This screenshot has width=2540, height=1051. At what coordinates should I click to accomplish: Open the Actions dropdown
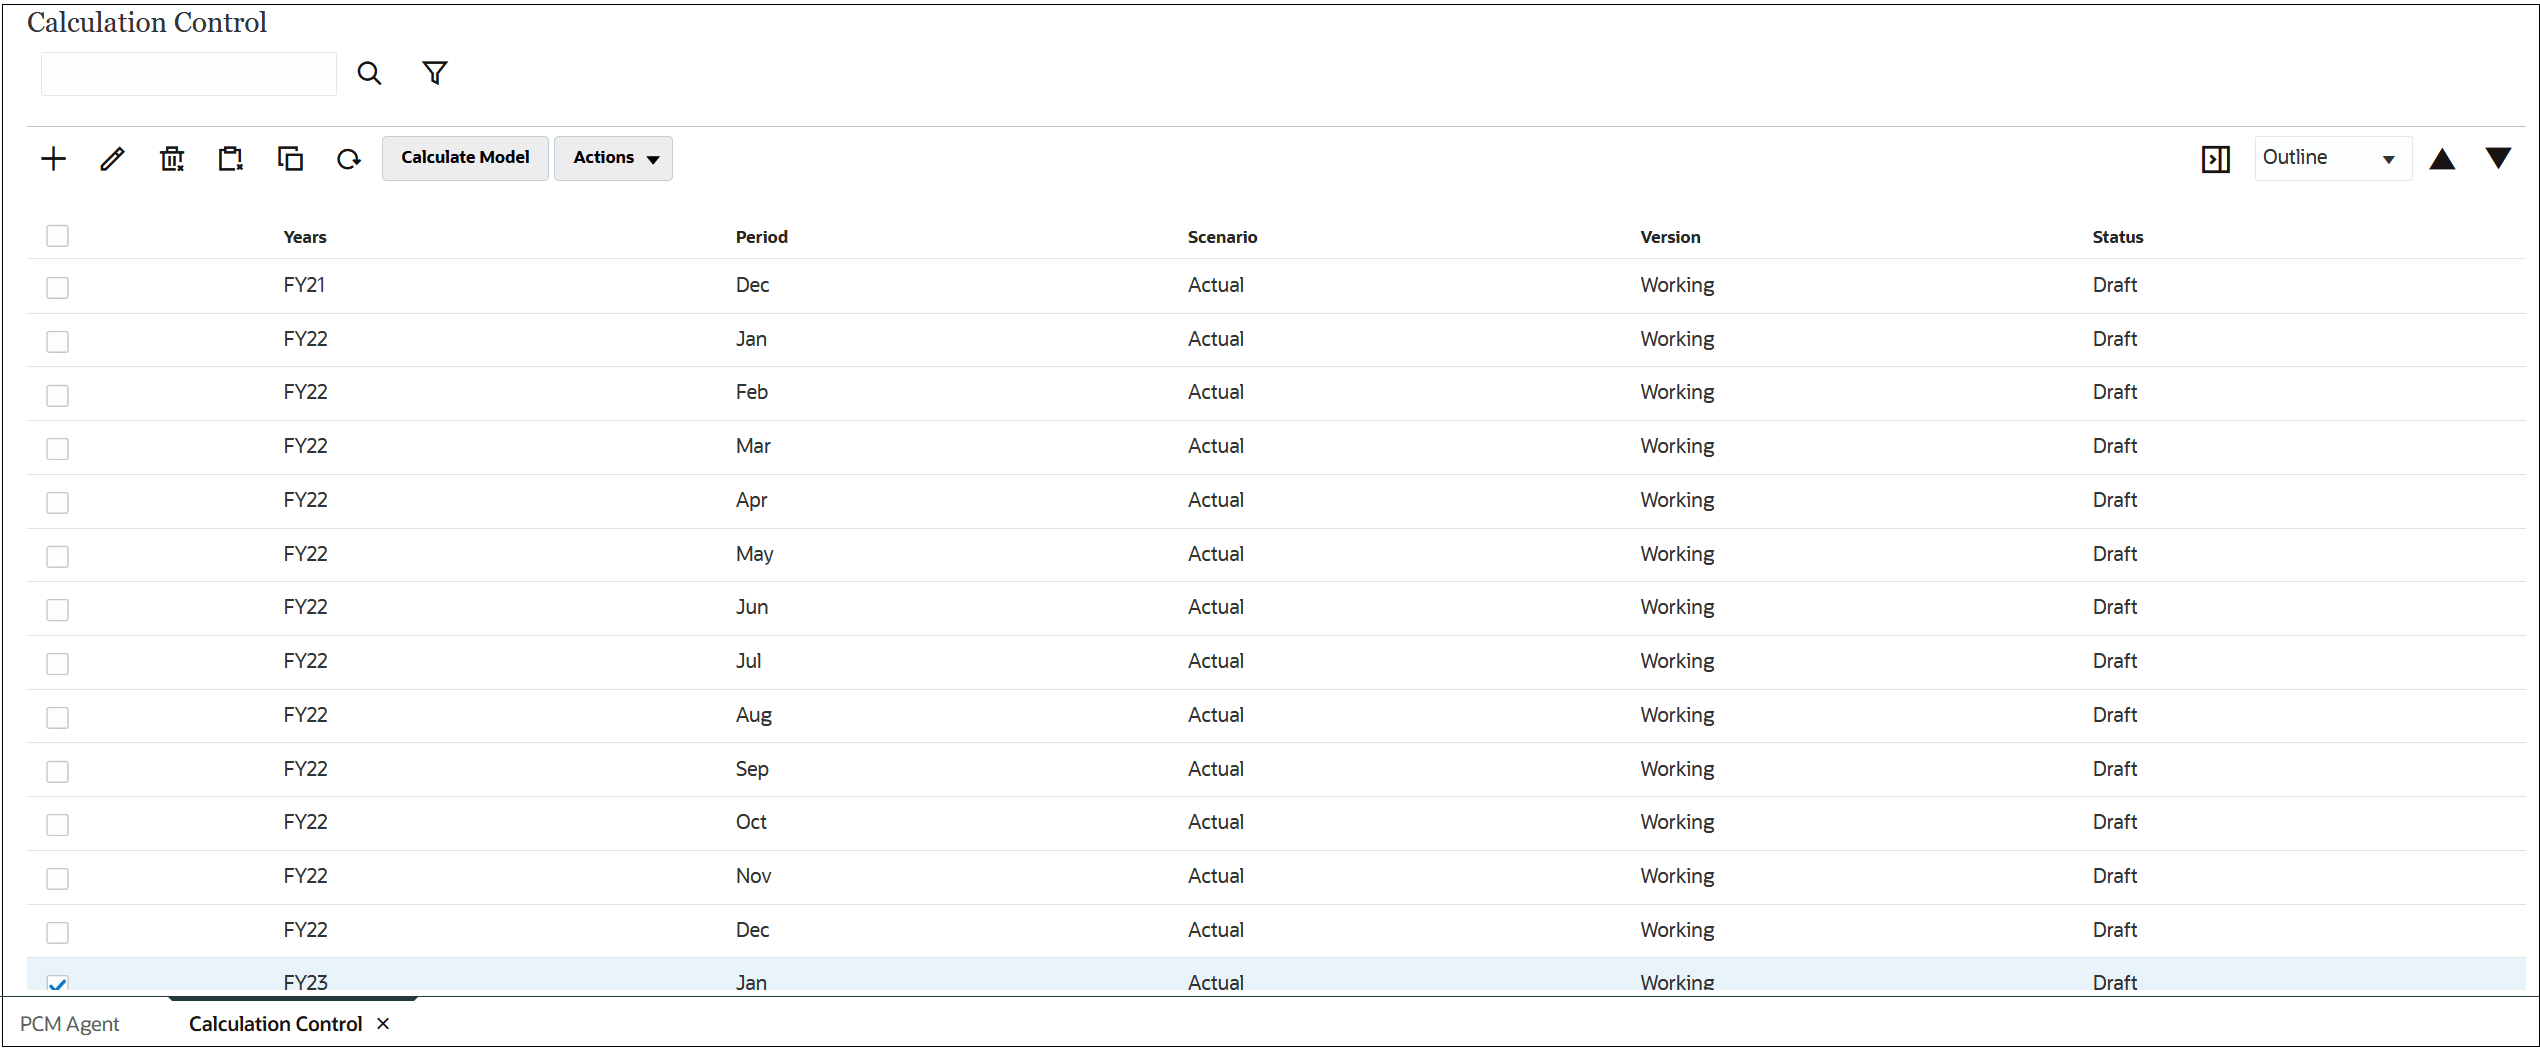(613, 157)
